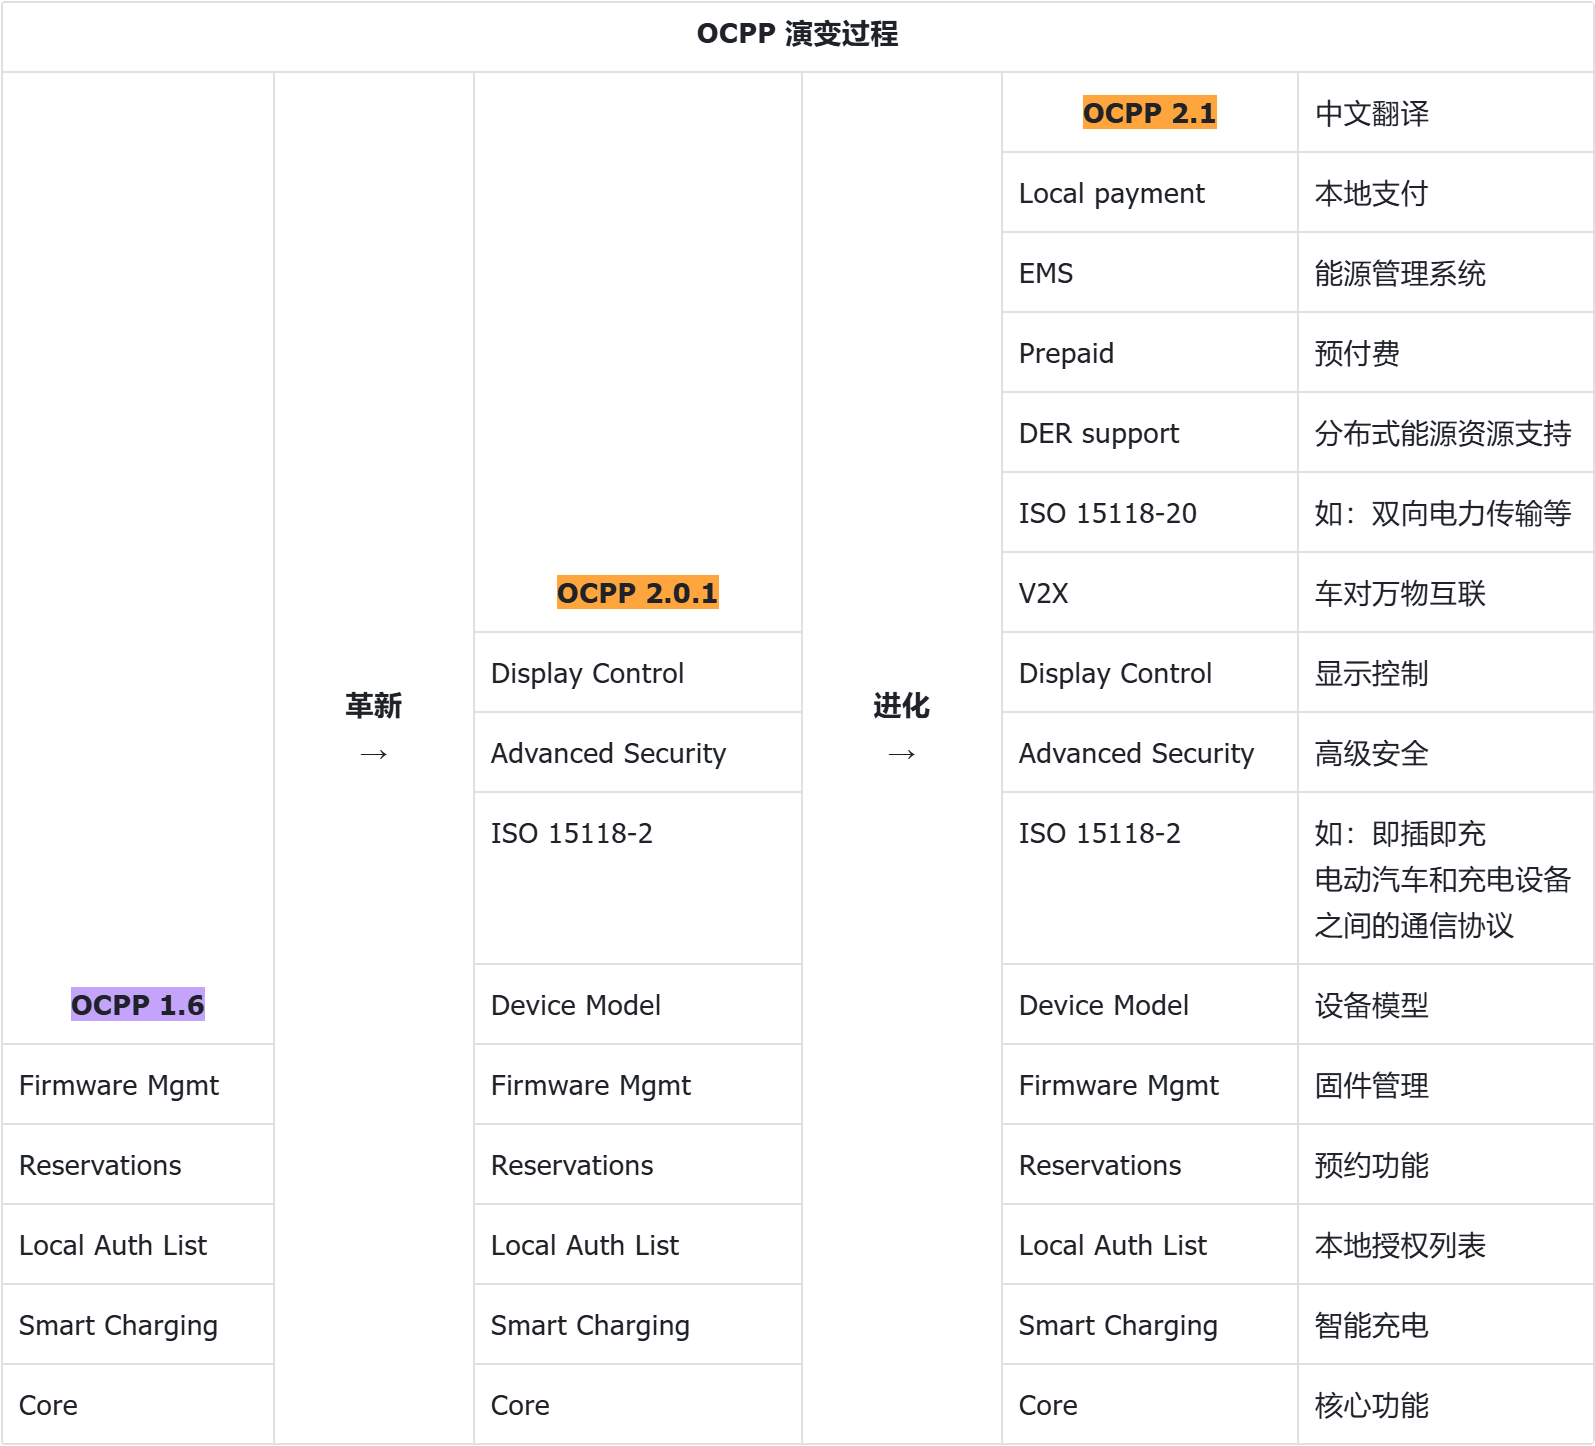Select the V2X cell

[1043, 593]
